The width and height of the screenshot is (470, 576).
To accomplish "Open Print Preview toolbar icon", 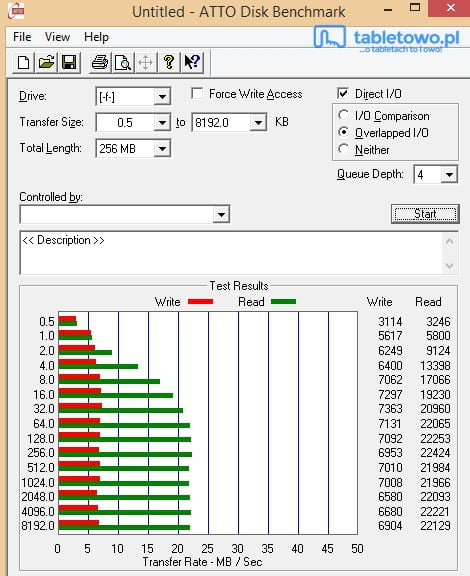I will [x=123, y=62].
